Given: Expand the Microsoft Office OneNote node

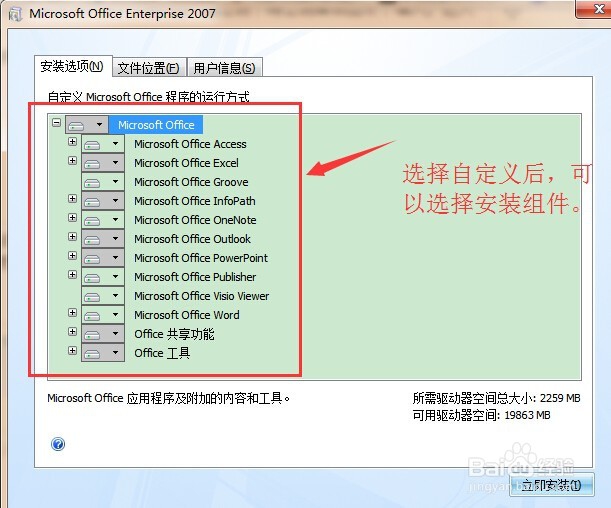Looking at the screenshot, I should (x=72, y=217).
